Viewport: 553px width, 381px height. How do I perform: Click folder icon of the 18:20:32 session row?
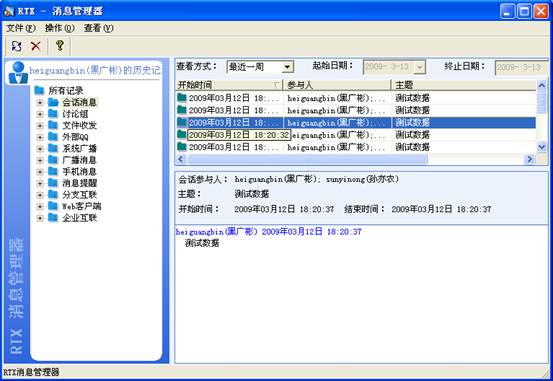click(x=182, y=134)
